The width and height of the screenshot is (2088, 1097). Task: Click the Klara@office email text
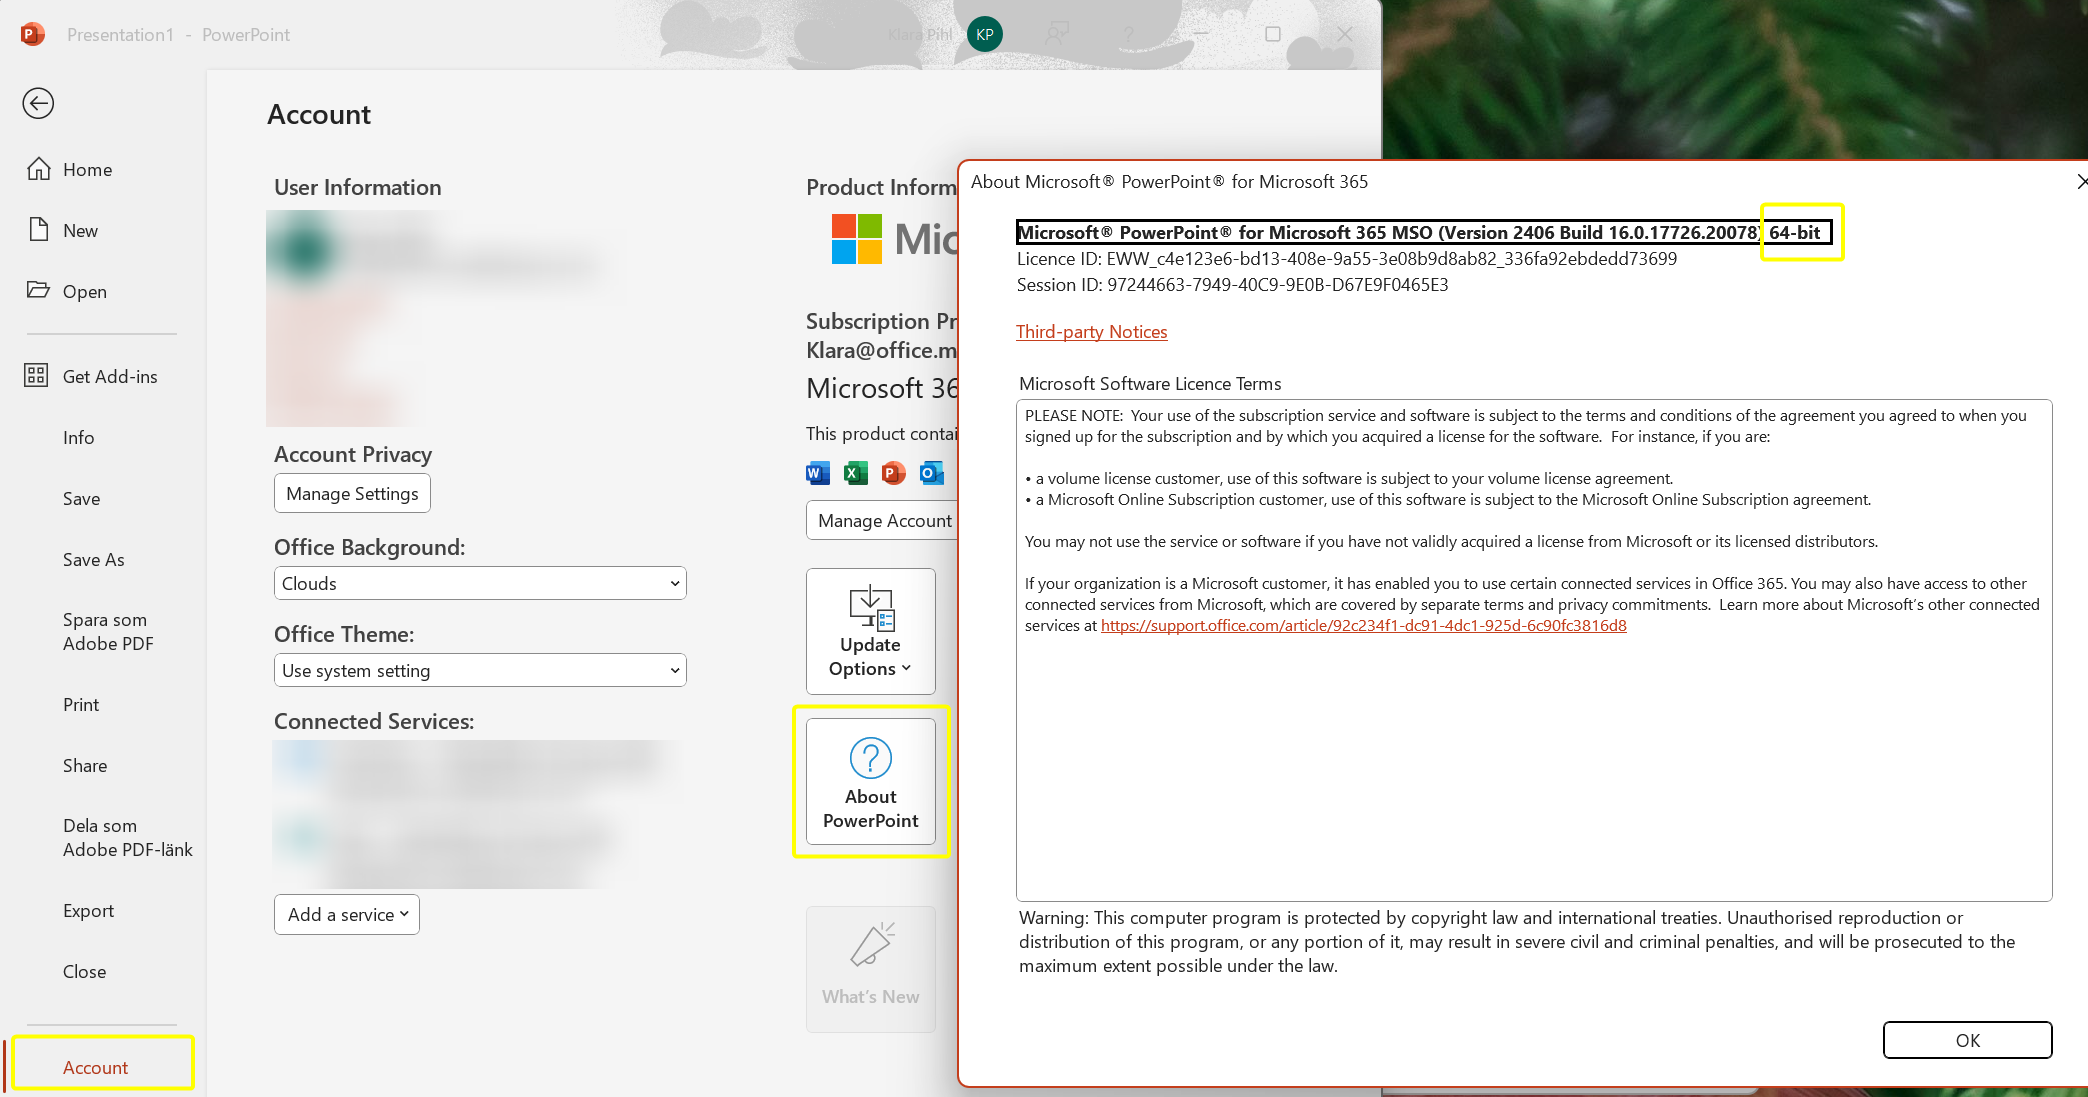pyautogui.click(x=881, y=350)
